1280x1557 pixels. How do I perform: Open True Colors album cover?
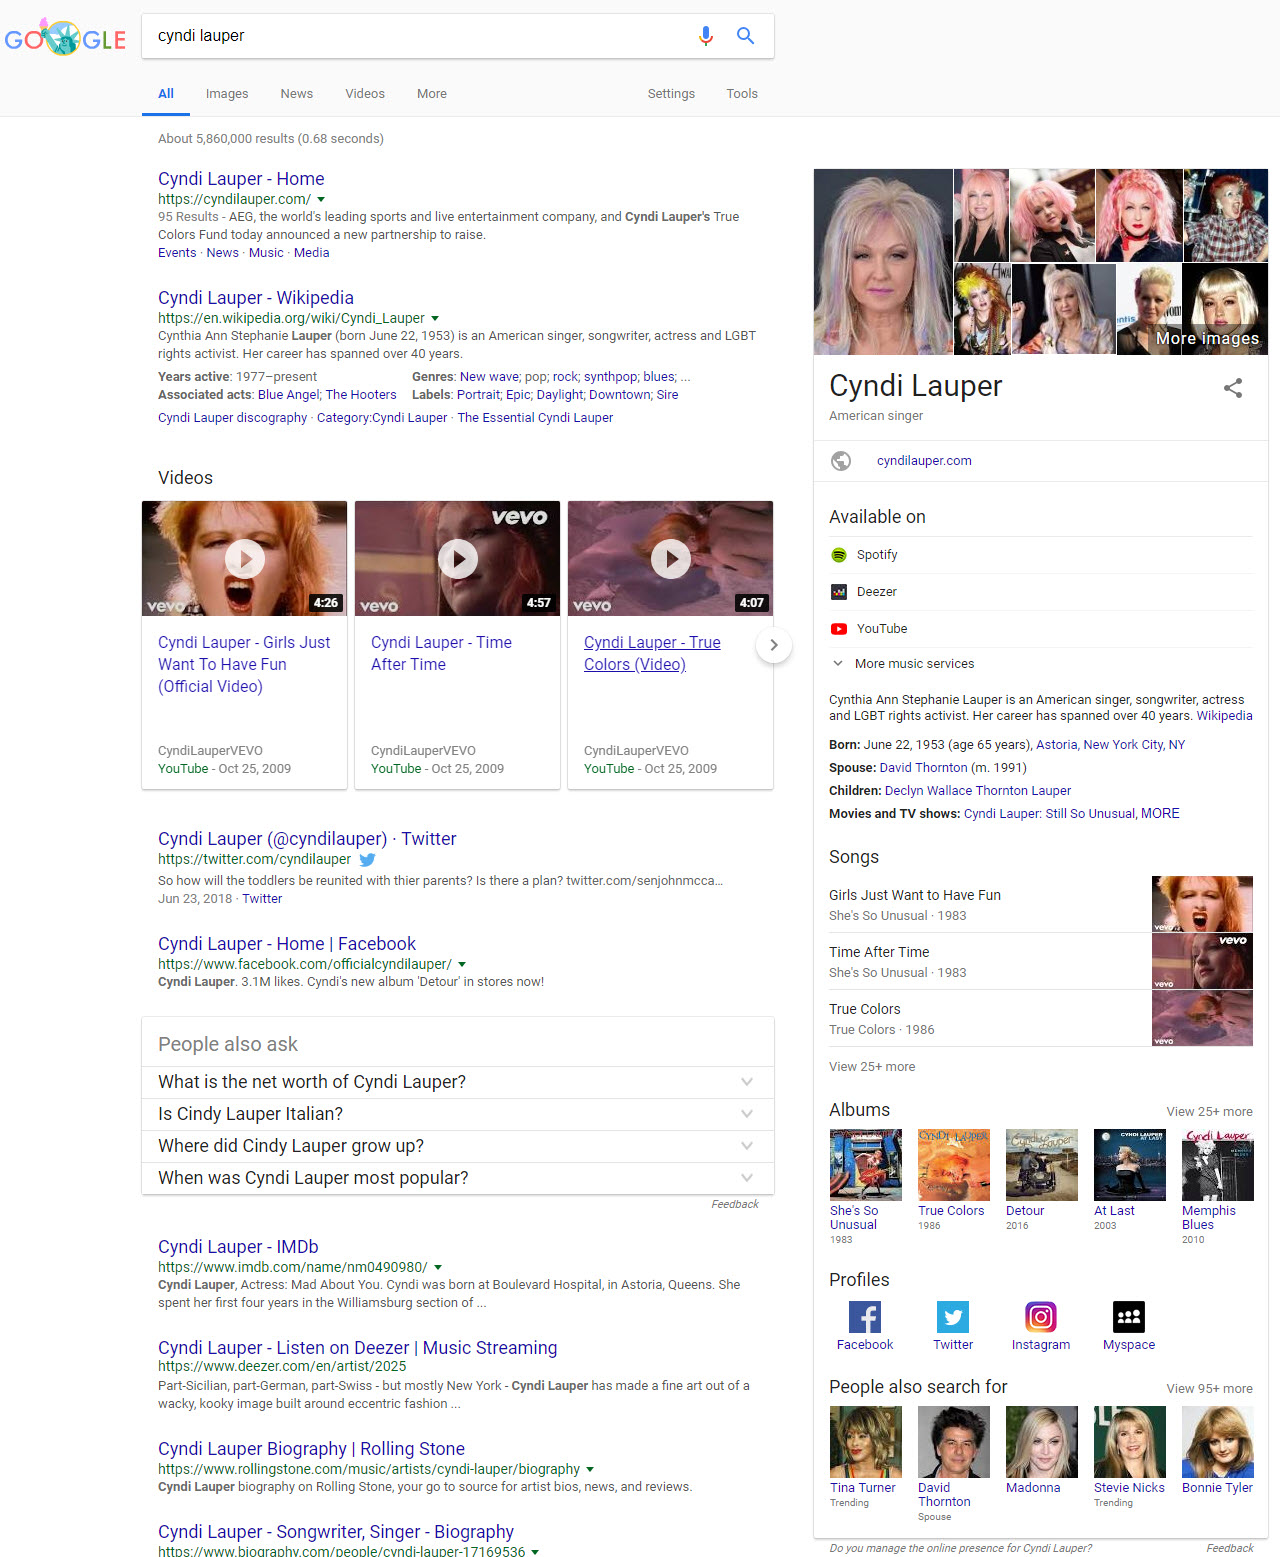[954, 1165]
